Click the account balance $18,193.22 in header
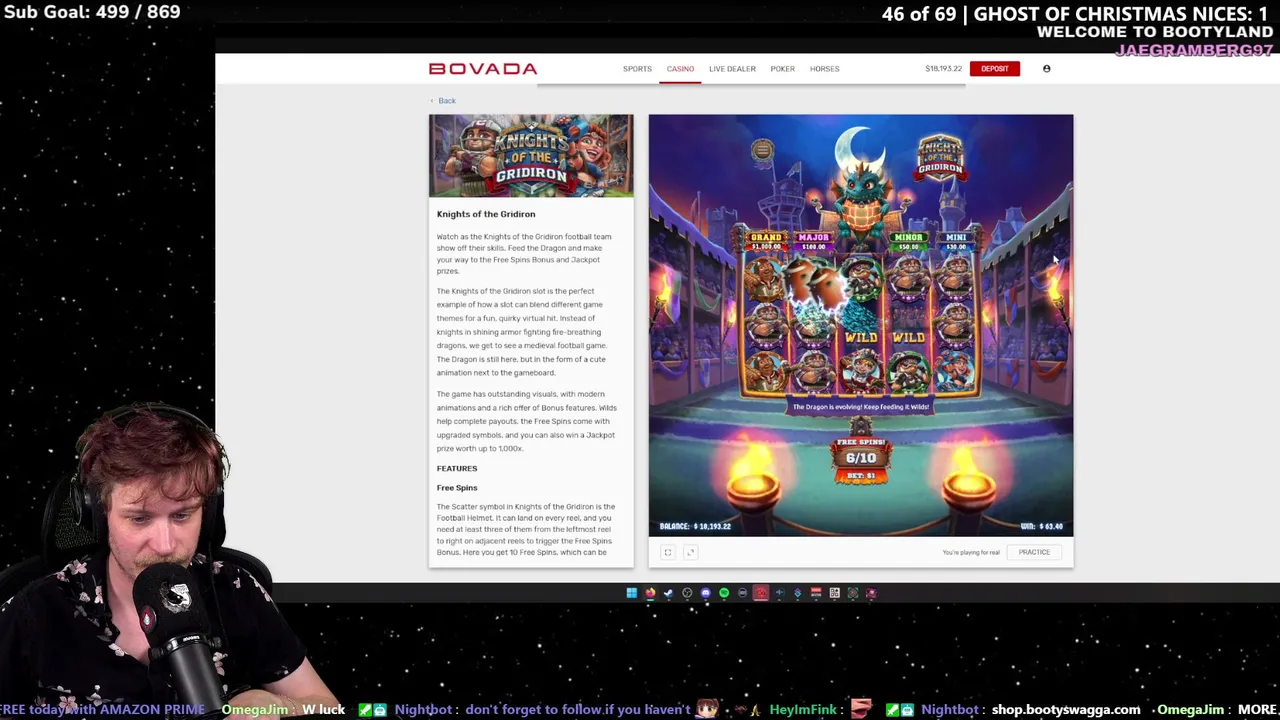Image resolution: width=1280 pixels, height=720 pixels. 943,69
